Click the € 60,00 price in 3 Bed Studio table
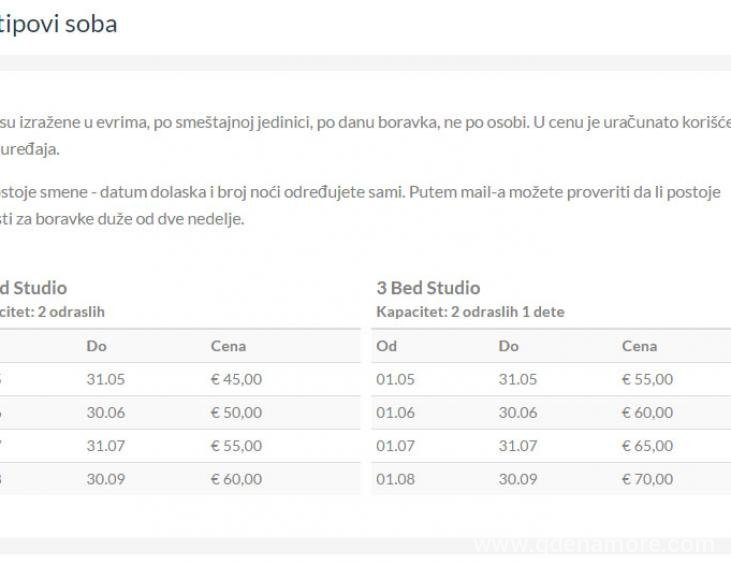The height and width of the screenshot is (565, 731). tap(647, 412)
